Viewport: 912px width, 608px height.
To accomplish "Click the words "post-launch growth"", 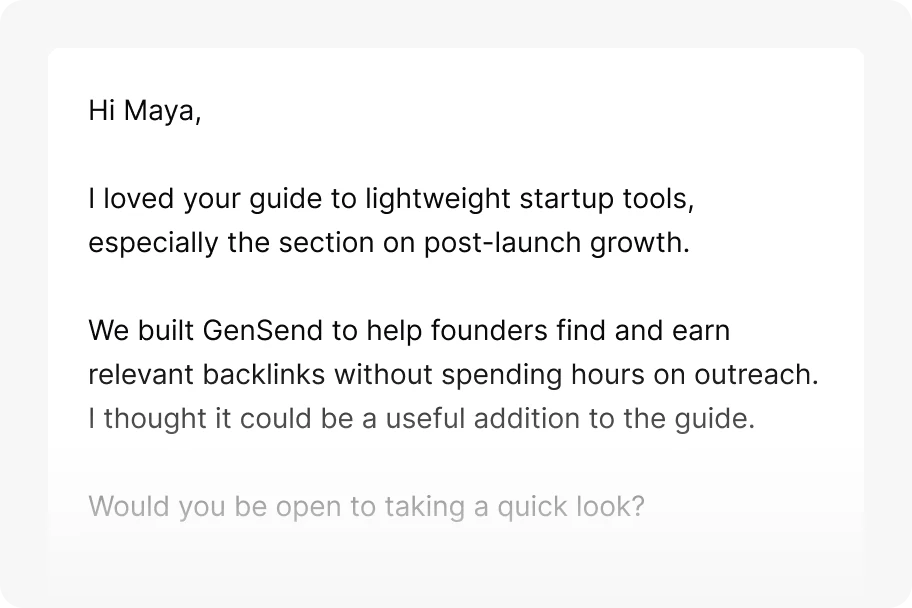I will click(553, 243).
